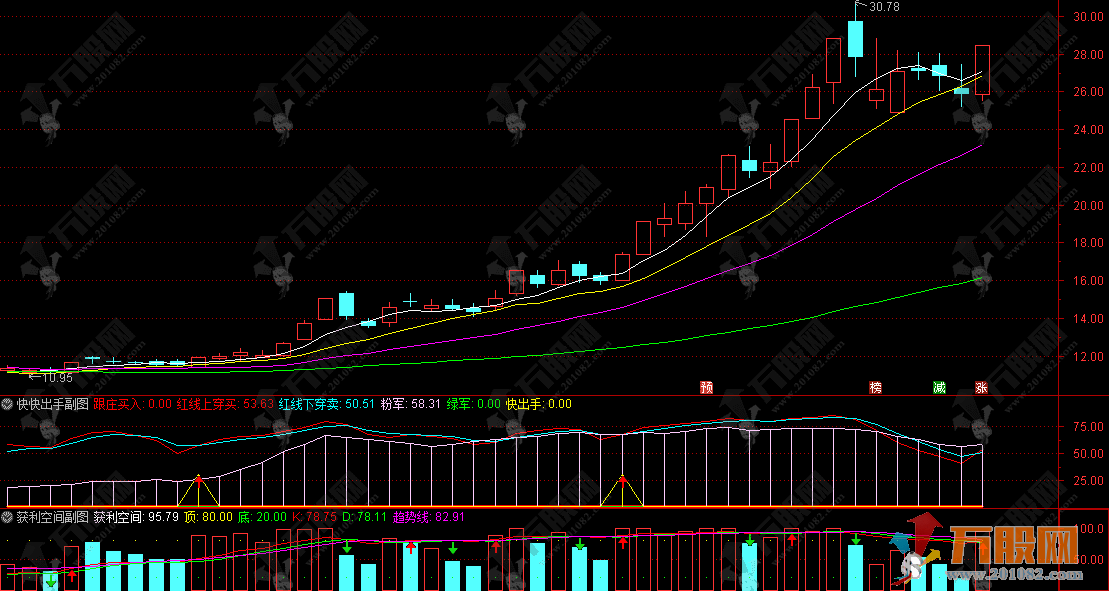Click the red 涨 info marker
The height and width of the screenshot is (591, 1109).
[x=982, y=387]
